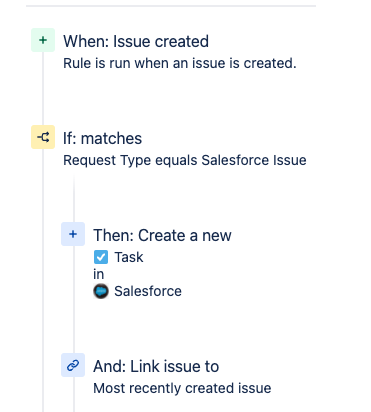Click the 'Task' issue type label

(x=129, y=257)
